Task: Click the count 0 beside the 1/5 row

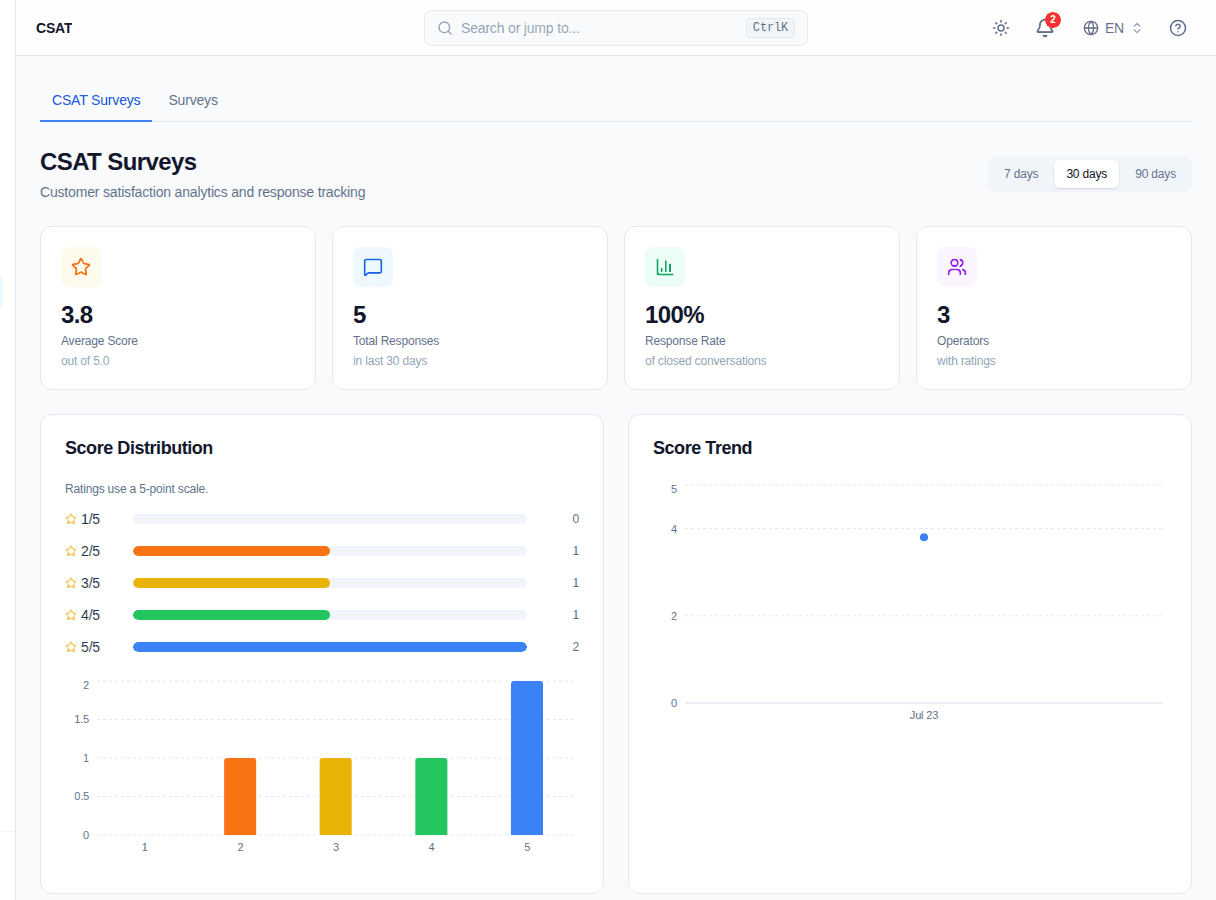Action: pyautogui.click(x=576, y=519)
